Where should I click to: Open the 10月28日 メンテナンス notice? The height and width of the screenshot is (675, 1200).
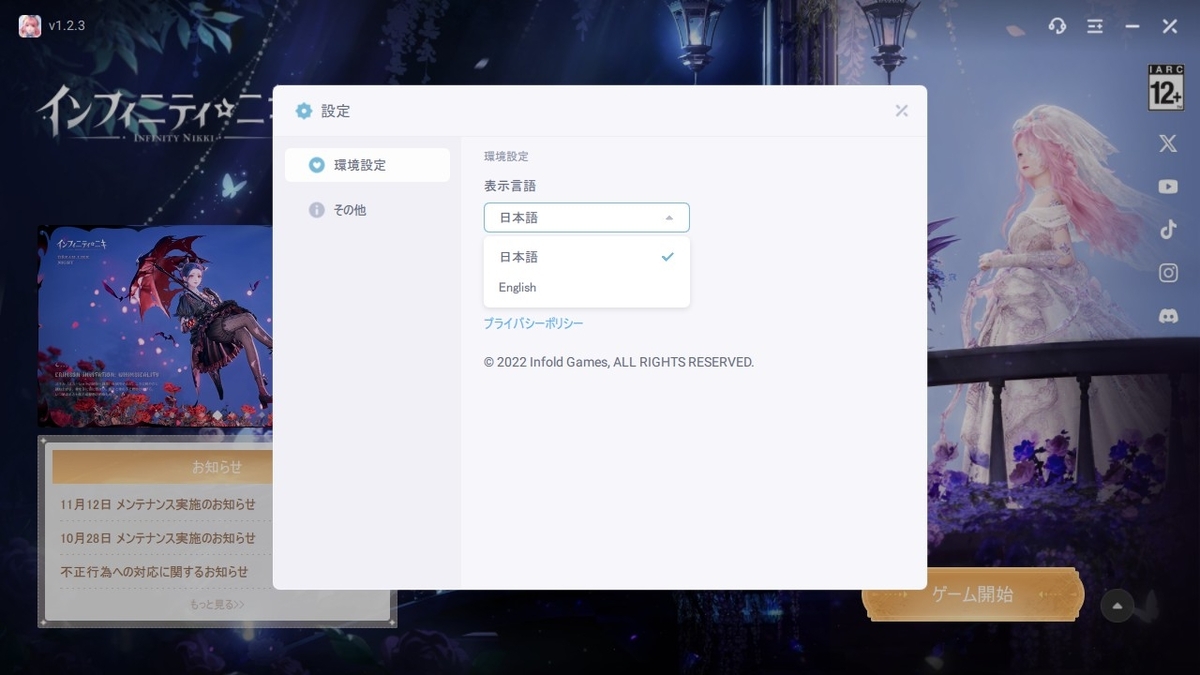coord(158,538)
